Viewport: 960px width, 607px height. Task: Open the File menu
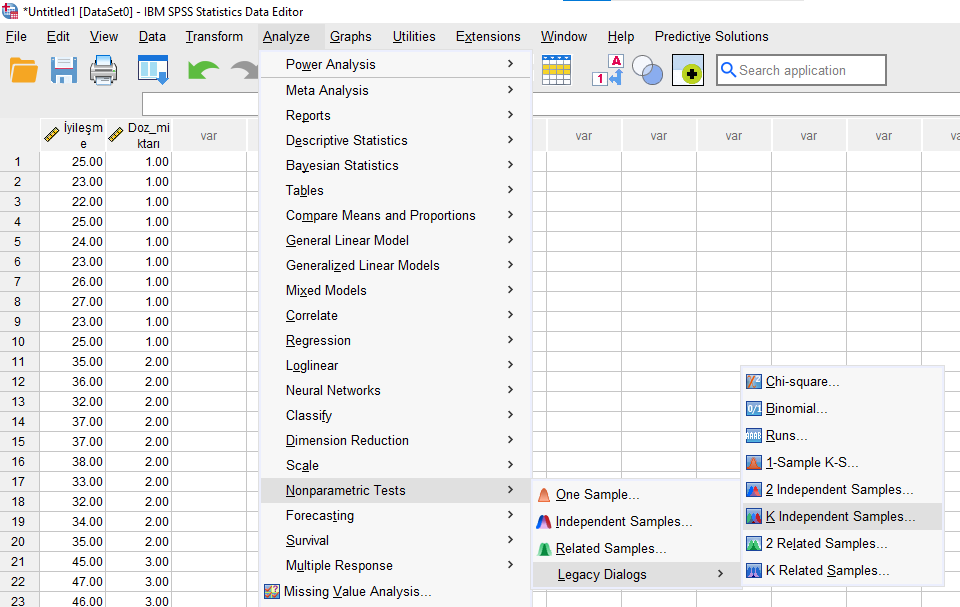tap(17, 37)
